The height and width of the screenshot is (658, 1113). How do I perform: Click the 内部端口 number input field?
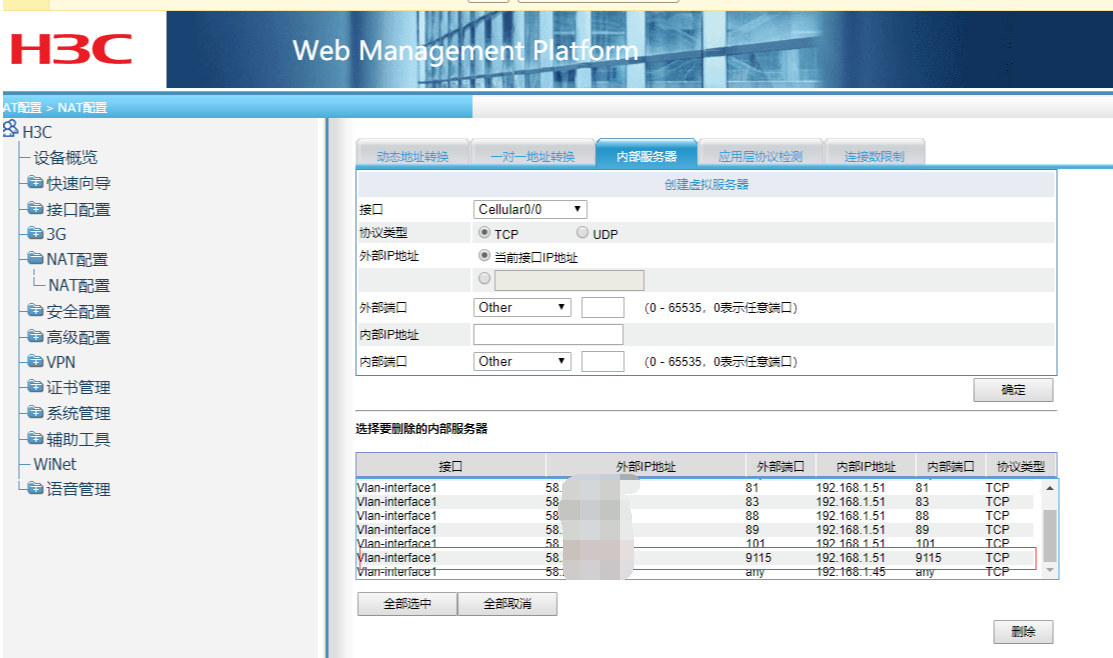(x=603, y=361)
